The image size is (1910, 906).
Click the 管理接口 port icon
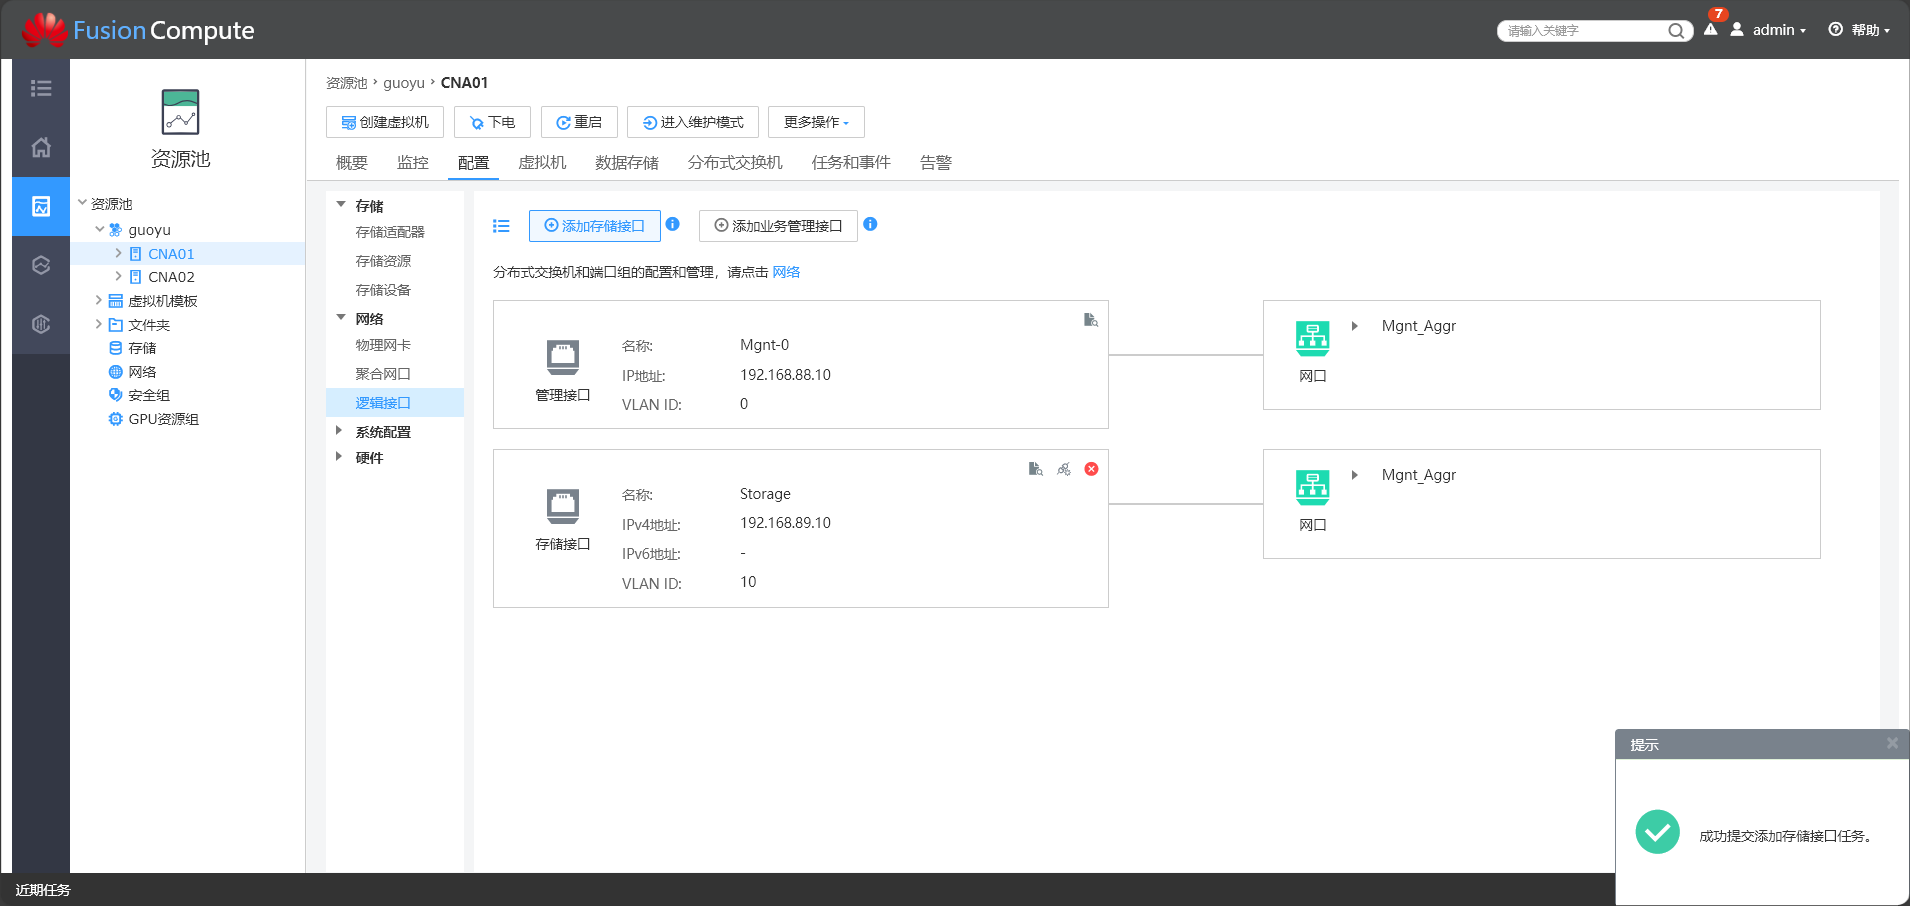(563, 357)
